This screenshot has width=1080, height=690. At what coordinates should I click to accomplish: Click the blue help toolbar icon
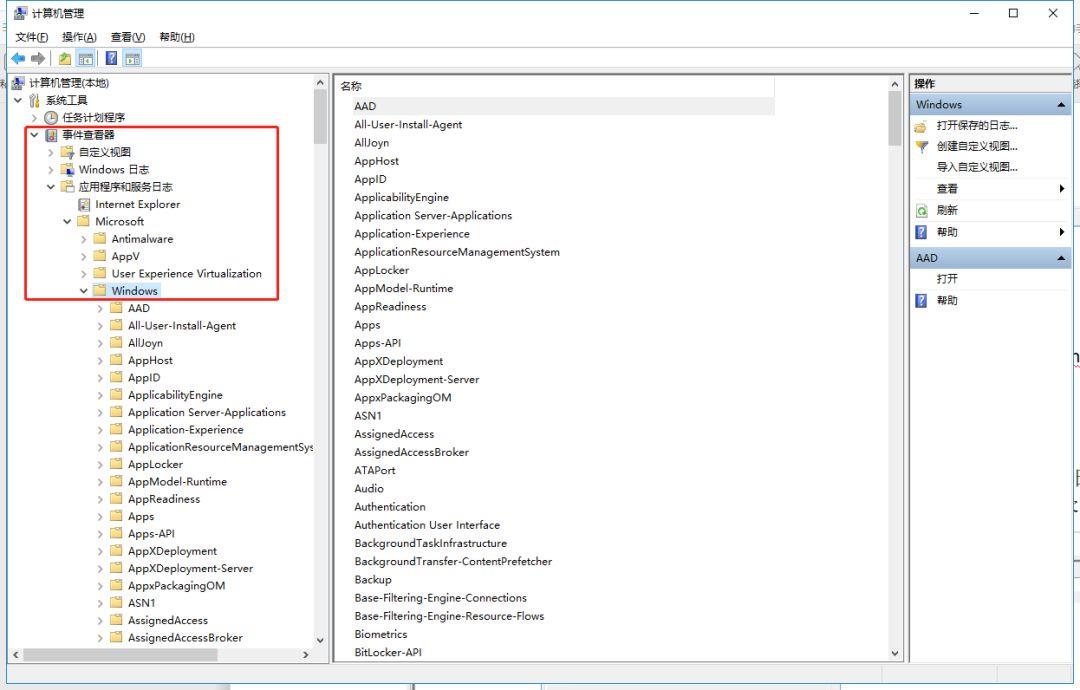coord(111,59)
